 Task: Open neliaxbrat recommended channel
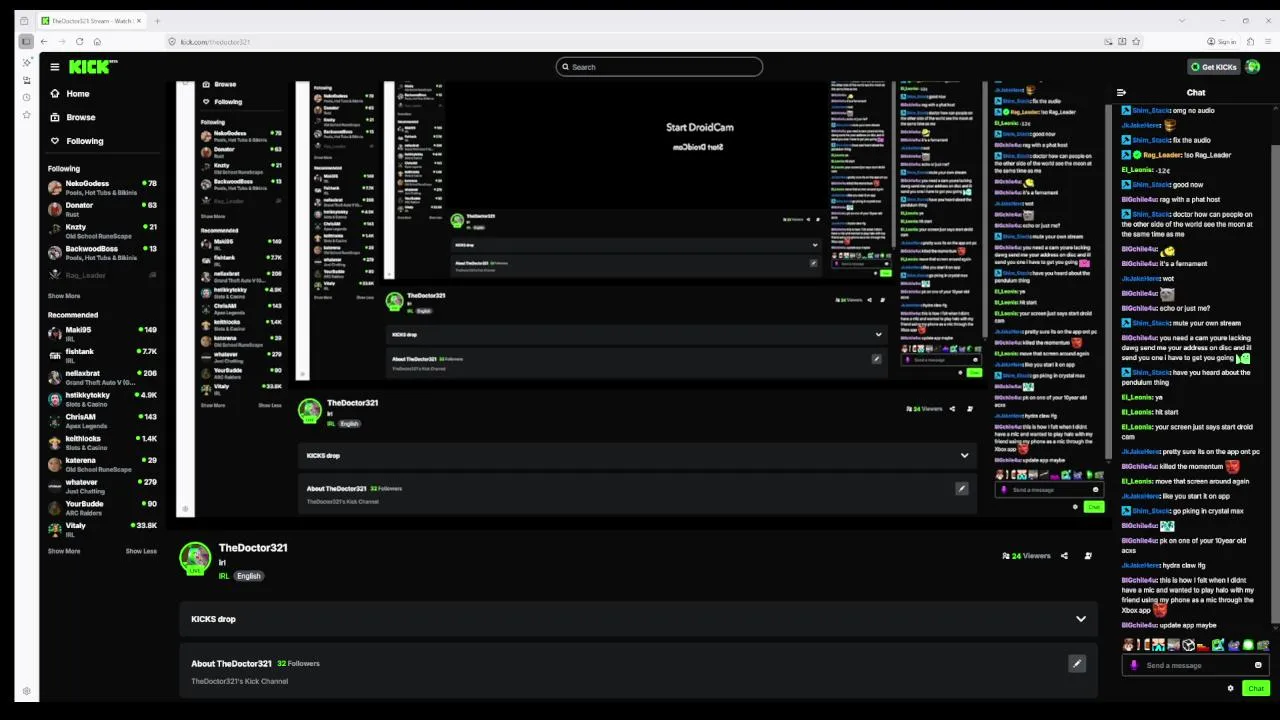[x=103, y=378]
